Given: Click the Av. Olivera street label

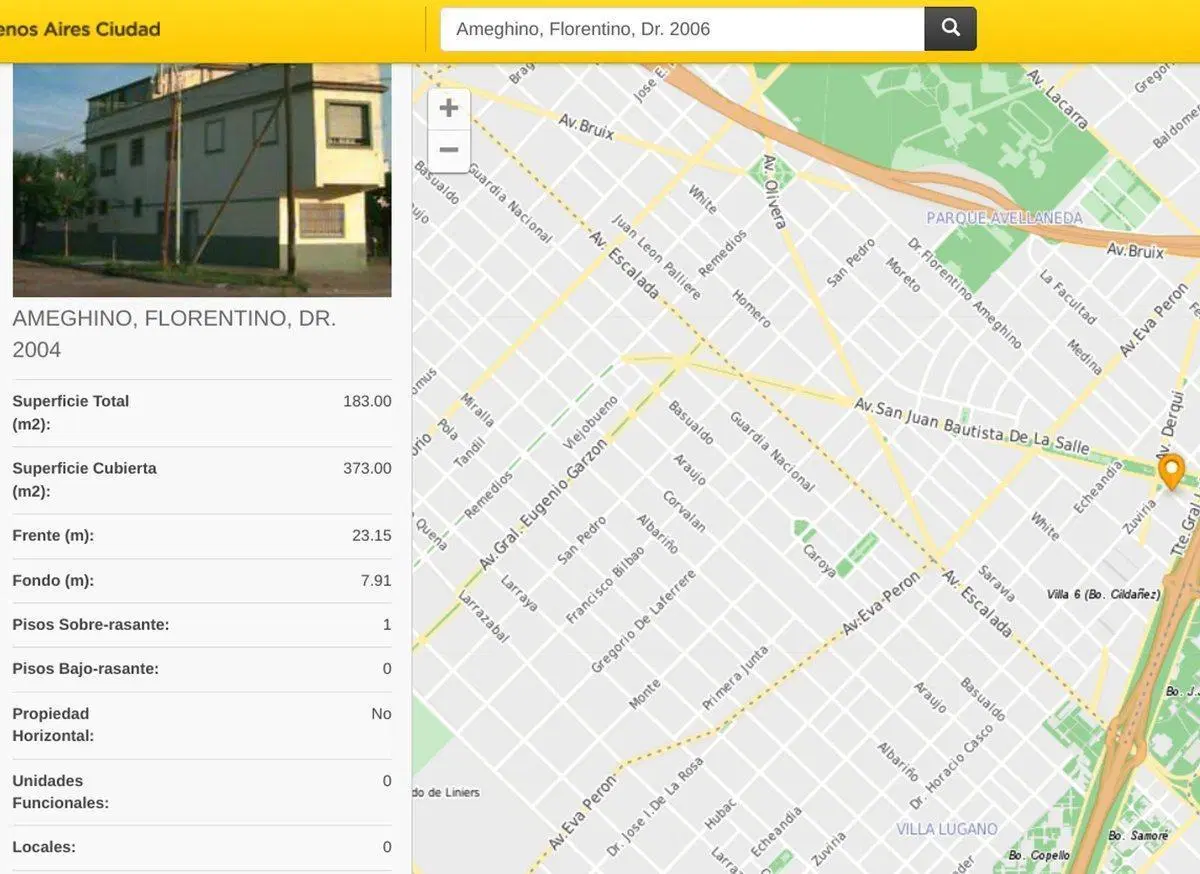Looking at the screenshot, I should pos(775,190).
